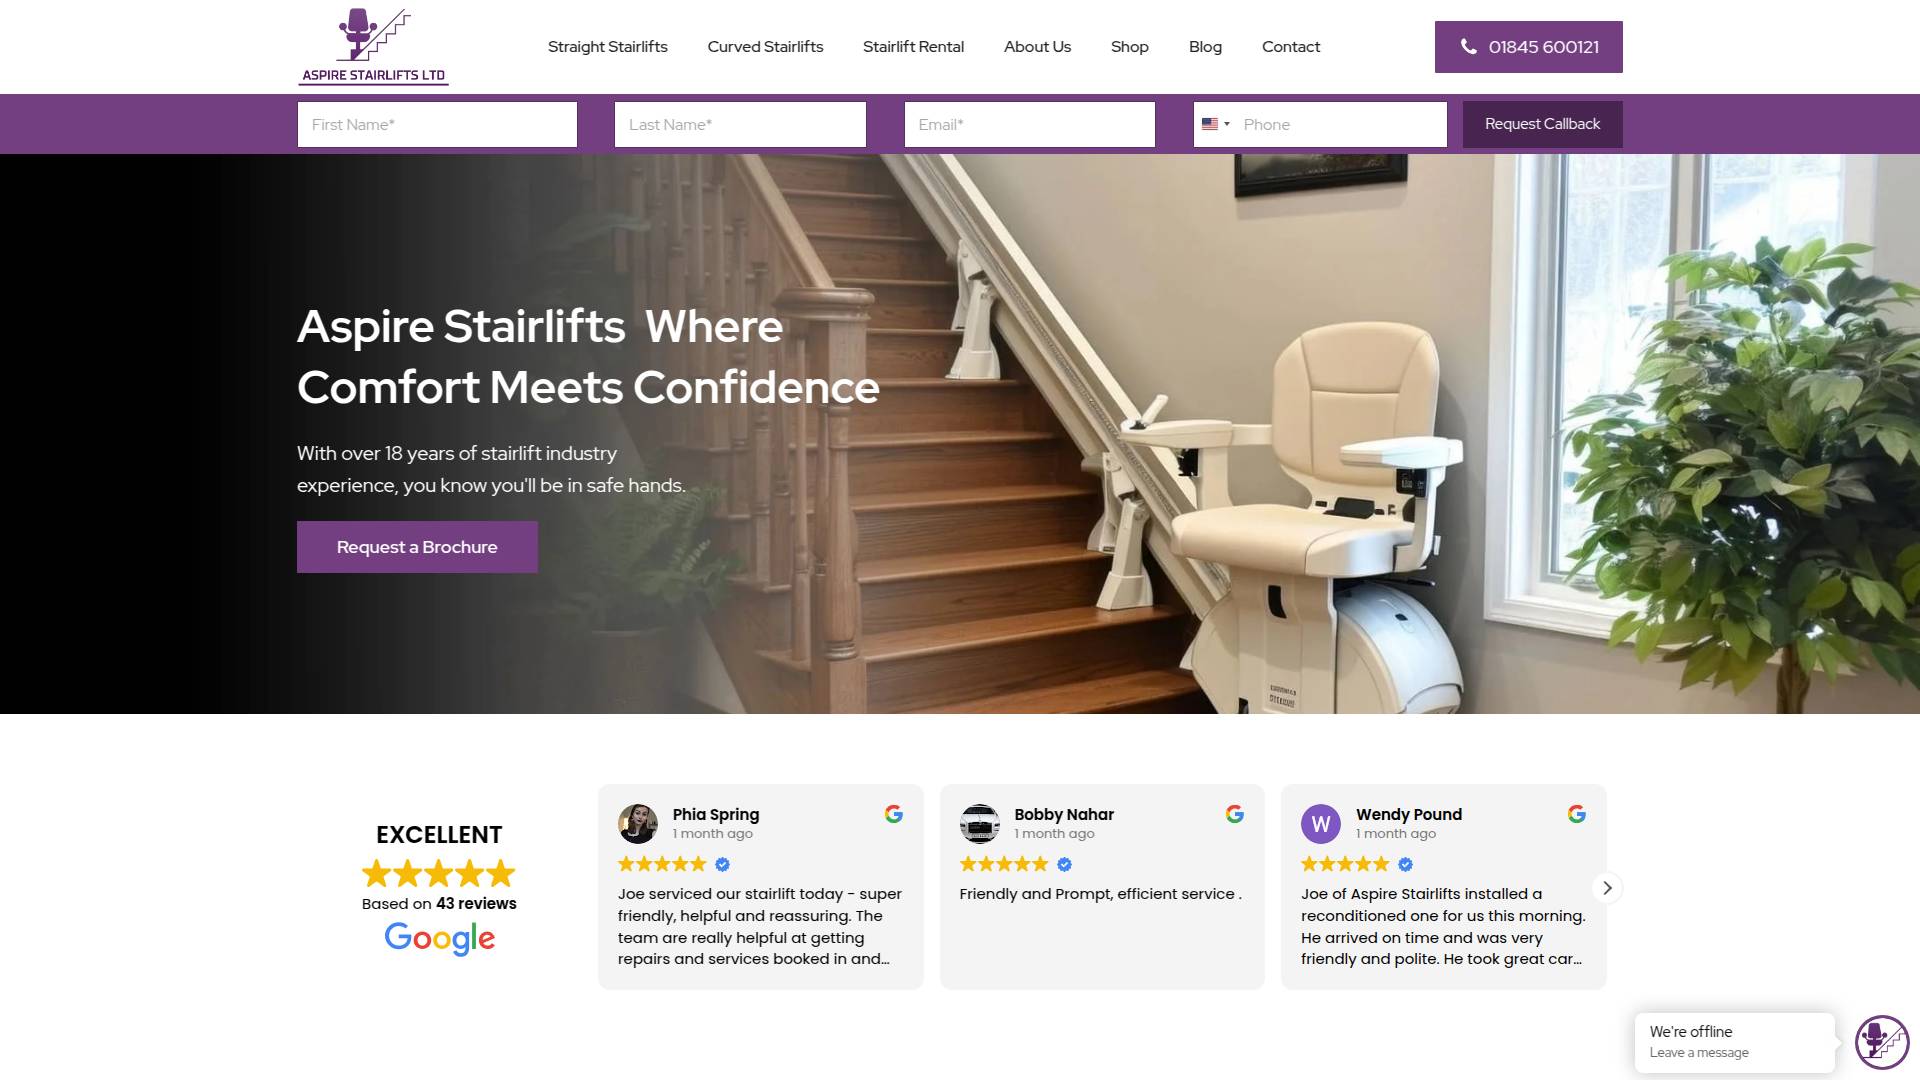
Task: Open the chat widget stairlift icon
Action: click(x=1882, y=1042)
